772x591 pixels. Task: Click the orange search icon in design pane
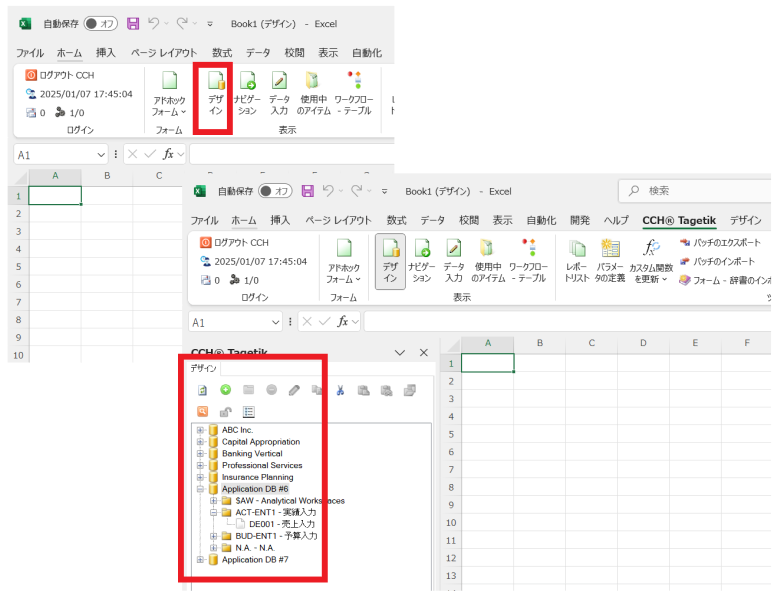pyautogui.click(x=202, y=411)
